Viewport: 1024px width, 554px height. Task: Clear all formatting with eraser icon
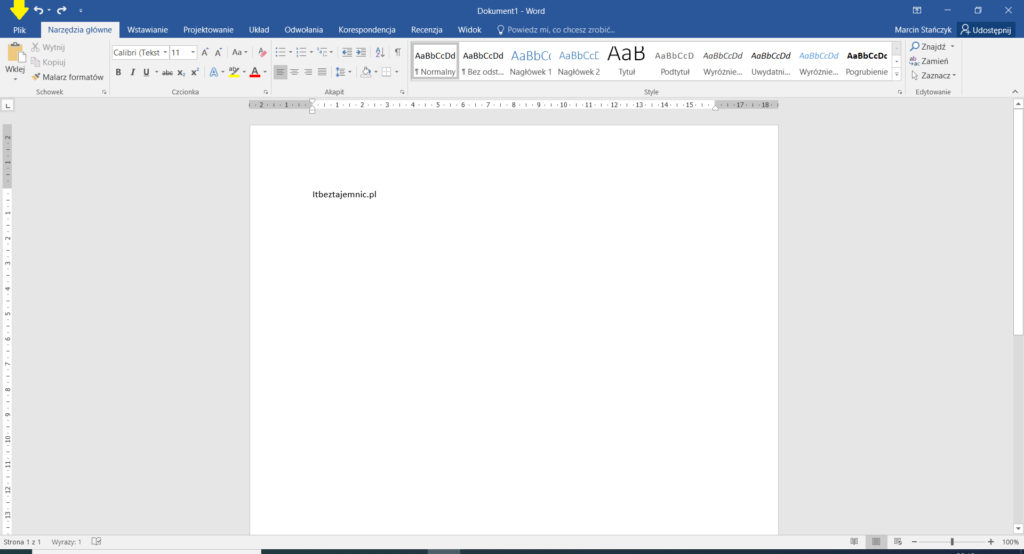click(263, 52)
